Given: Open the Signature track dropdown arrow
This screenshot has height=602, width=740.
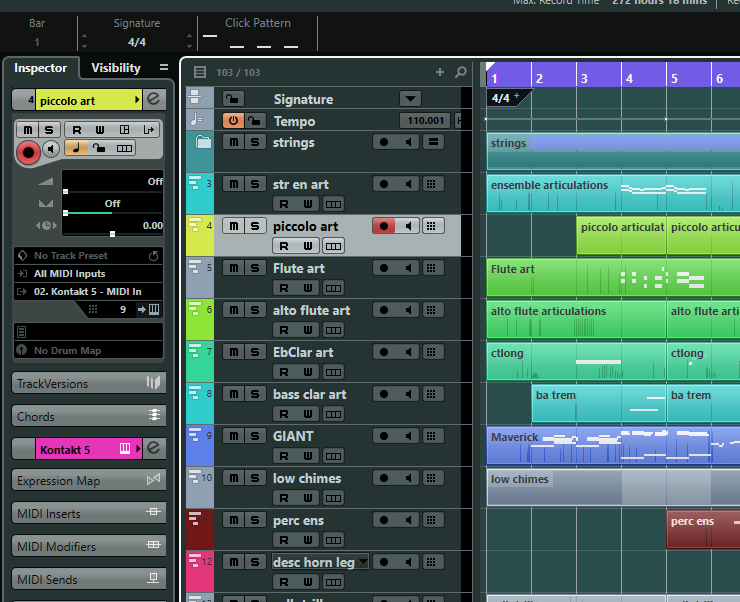Looking at the screenshot, I should click(x=410, y=99).
